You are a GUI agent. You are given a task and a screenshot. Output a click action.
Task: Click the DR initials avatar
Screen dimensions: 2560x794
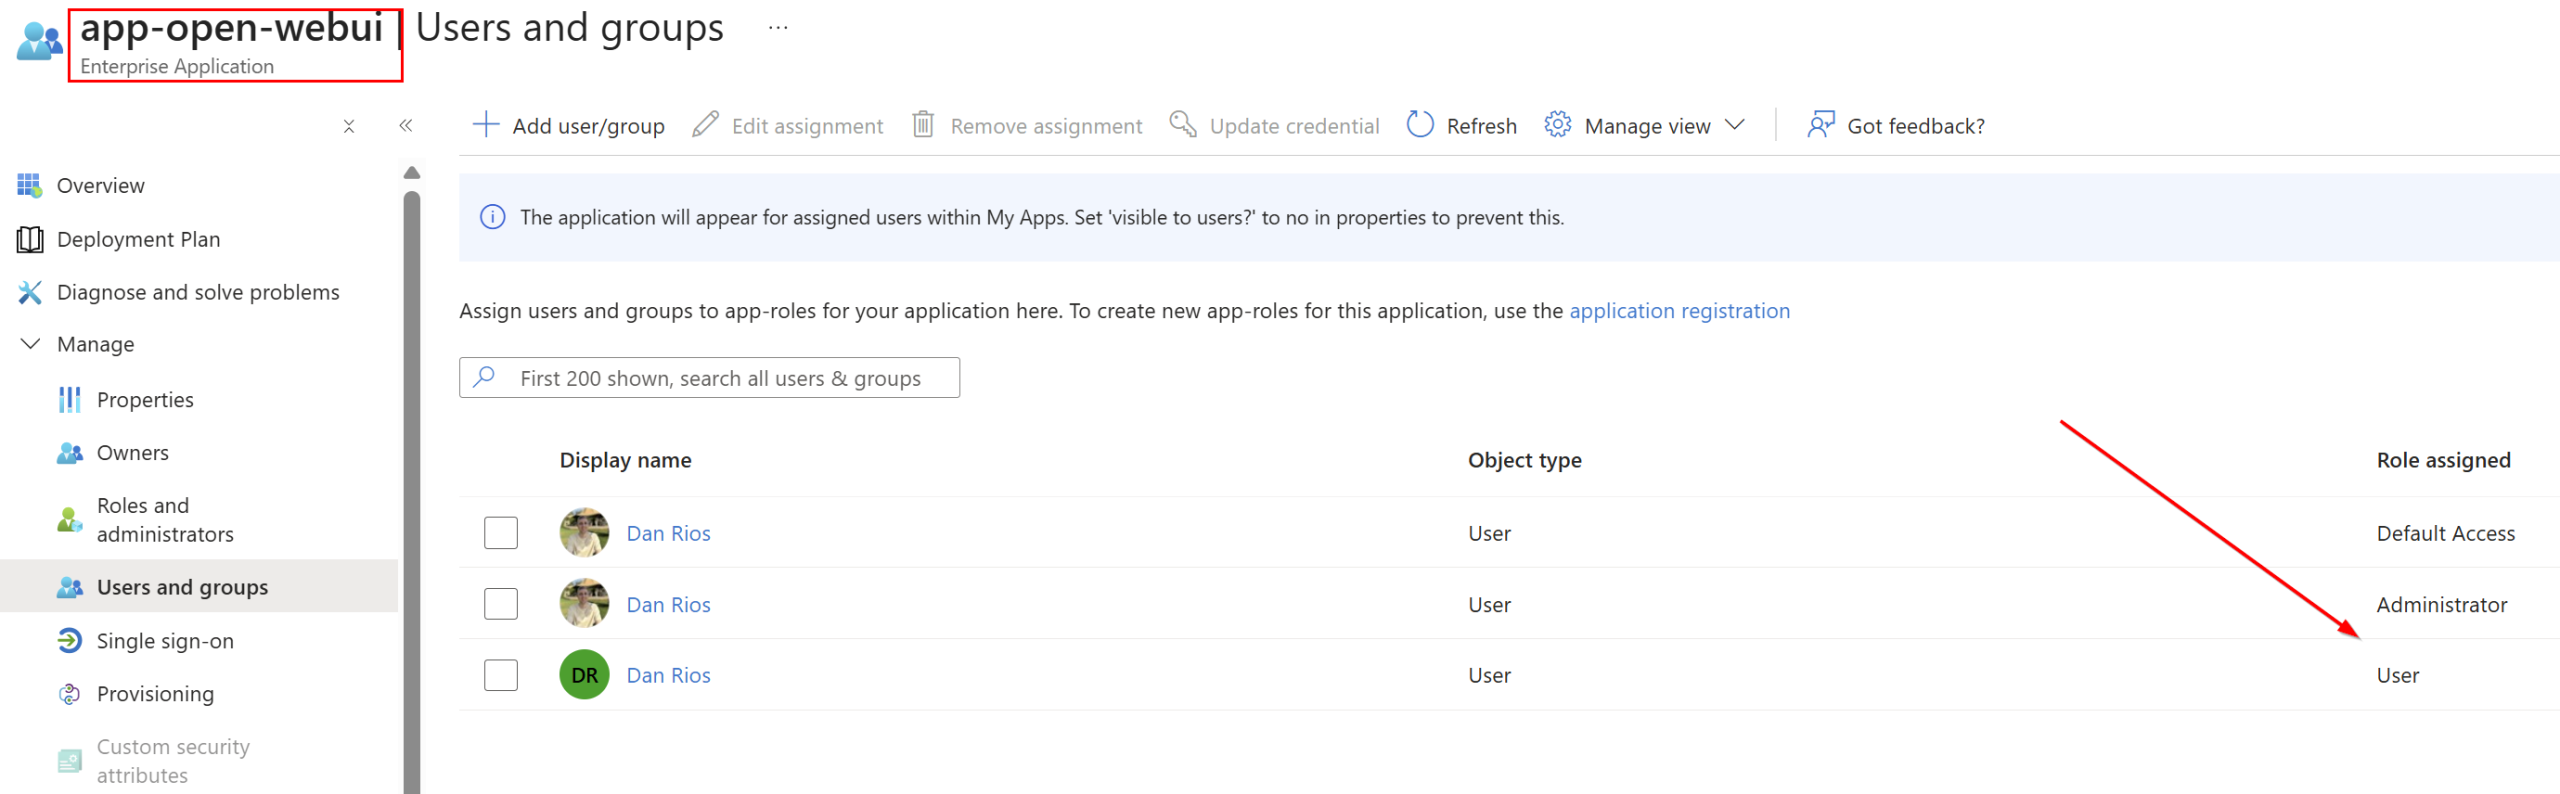pos(584,675)
